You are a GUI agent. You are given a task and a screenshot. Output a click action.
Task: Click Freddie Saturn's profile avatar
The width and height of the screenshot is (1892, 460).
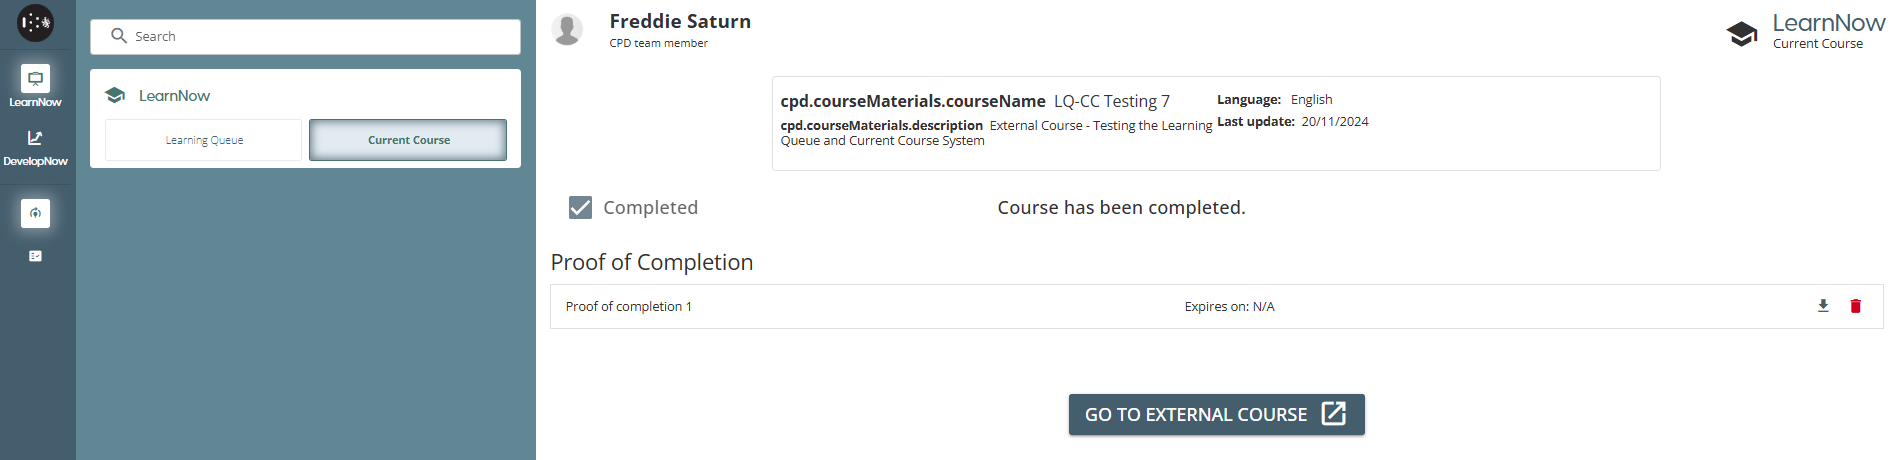pos(567,30)
